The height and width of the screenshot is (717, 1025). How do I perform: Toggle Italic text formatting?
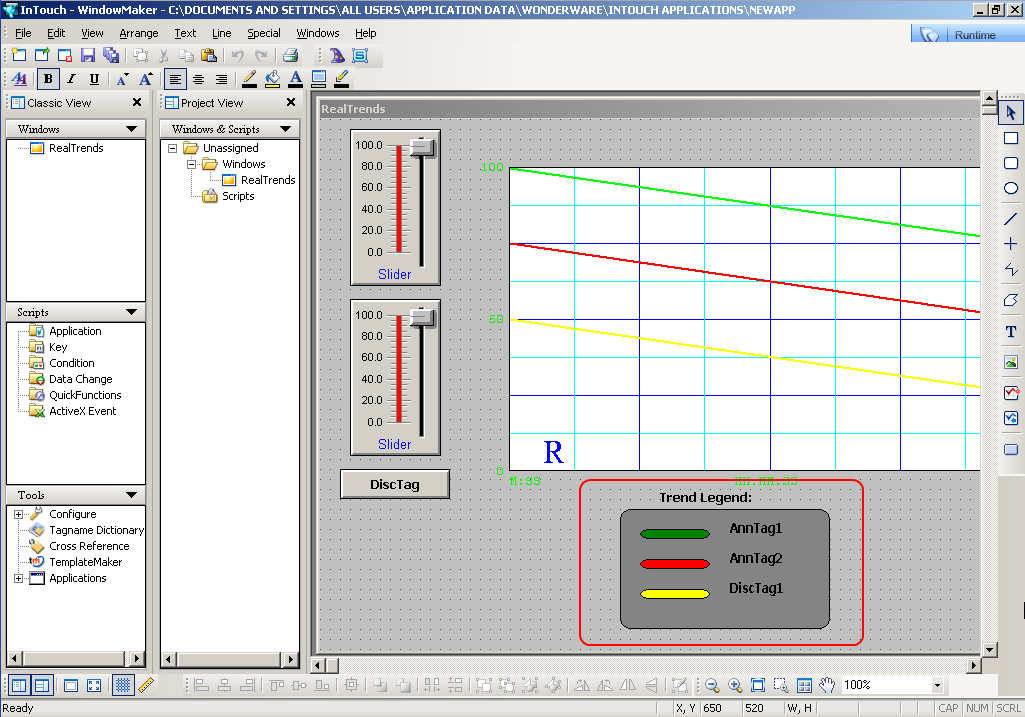pyautogui.click(x=71, y=79)
